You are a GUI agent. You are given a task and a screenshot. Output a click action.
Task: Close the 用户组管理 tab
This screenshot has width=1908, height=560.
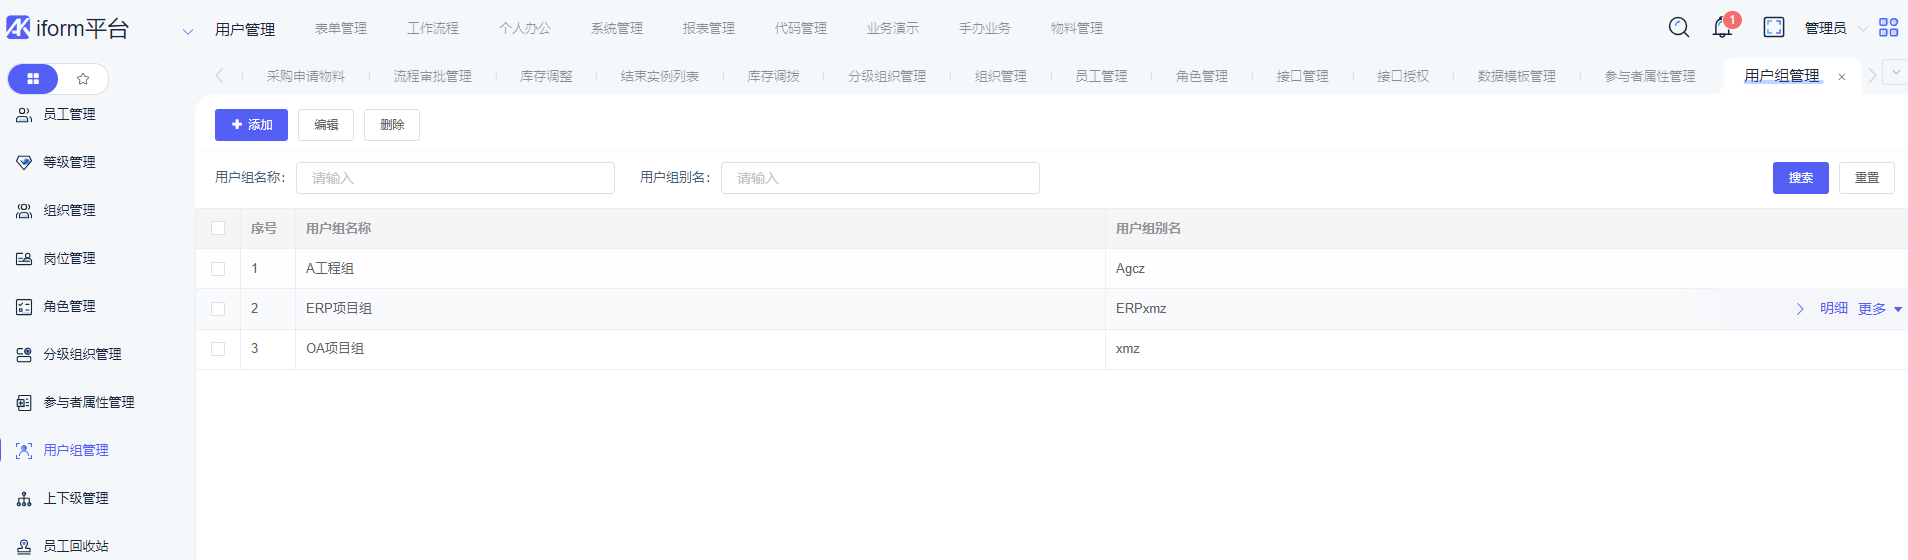pyautogui.click(x=1842, y=77)
